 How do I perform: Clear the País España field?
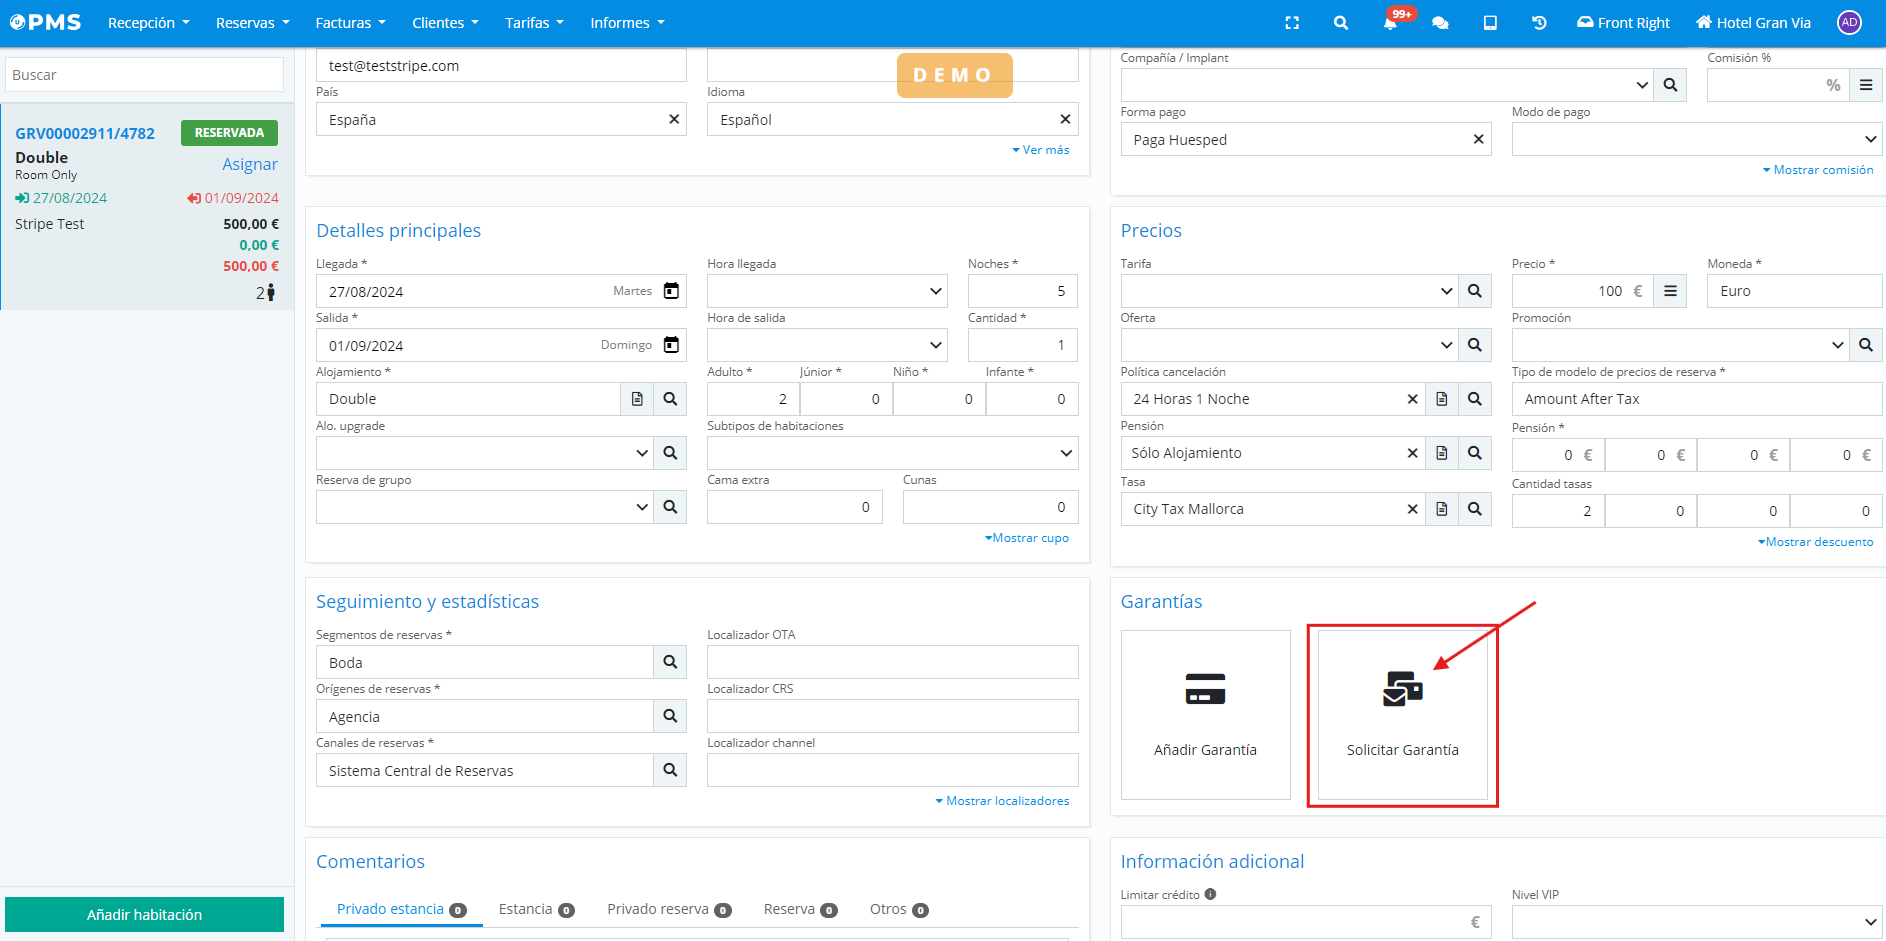(674, 119)
